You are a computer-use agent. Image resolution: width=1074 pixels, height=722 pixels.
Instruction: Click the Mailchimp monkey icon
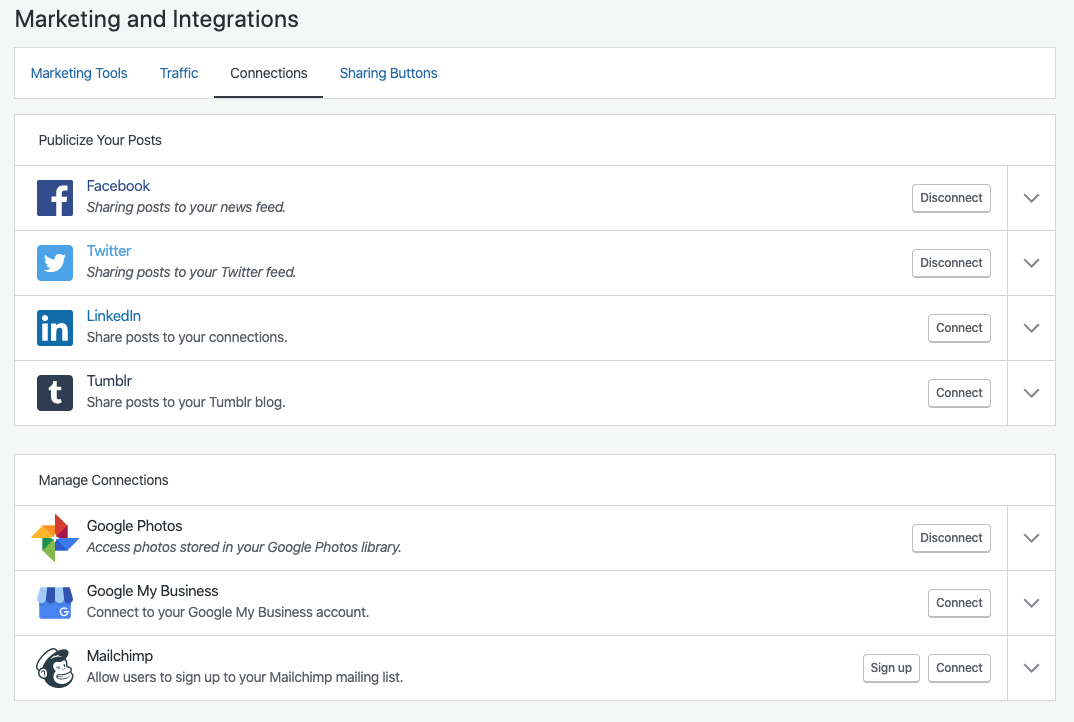[x=55, y=667]
